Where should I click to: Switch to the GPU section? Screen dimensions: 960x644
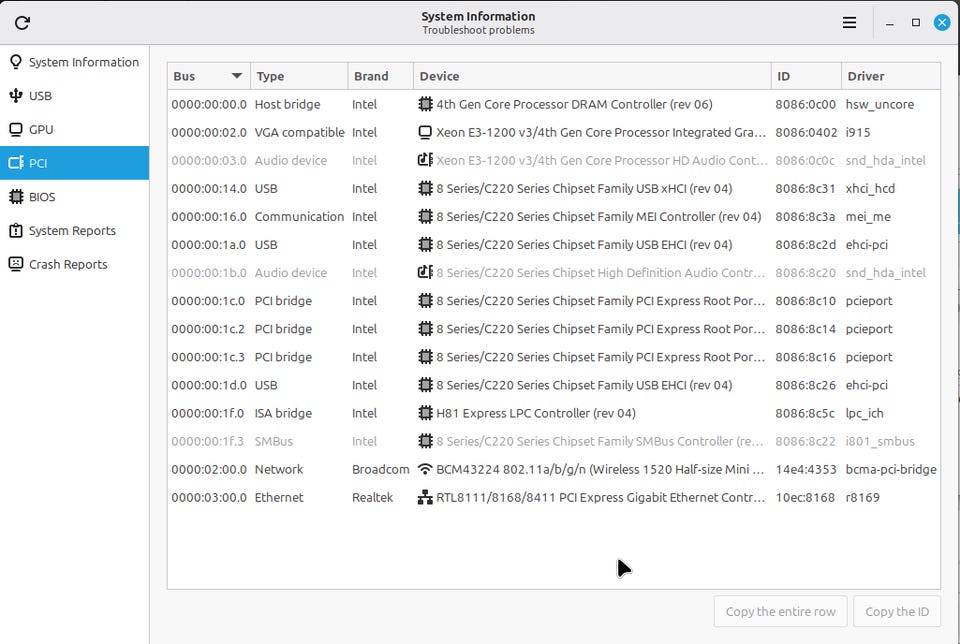pyautogui.click(x=75, y=129)
